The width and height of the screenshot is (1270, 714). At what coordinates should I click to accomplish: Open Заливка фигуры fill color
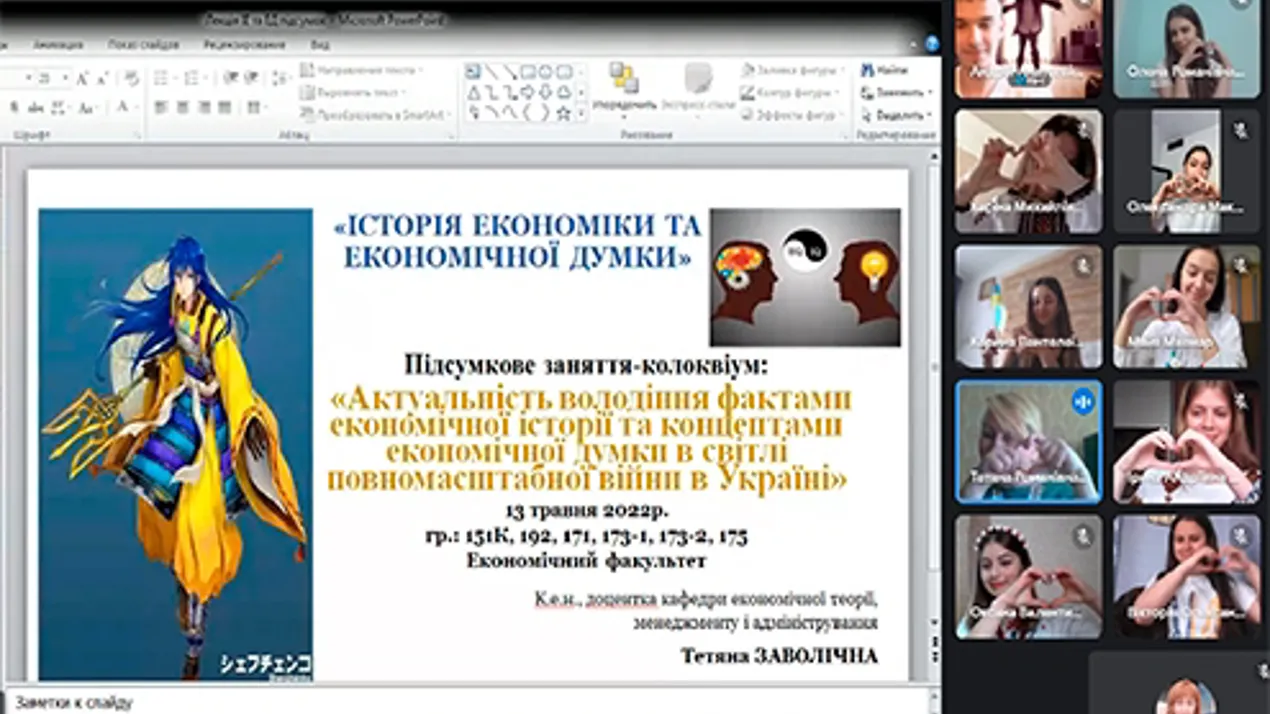791,71
